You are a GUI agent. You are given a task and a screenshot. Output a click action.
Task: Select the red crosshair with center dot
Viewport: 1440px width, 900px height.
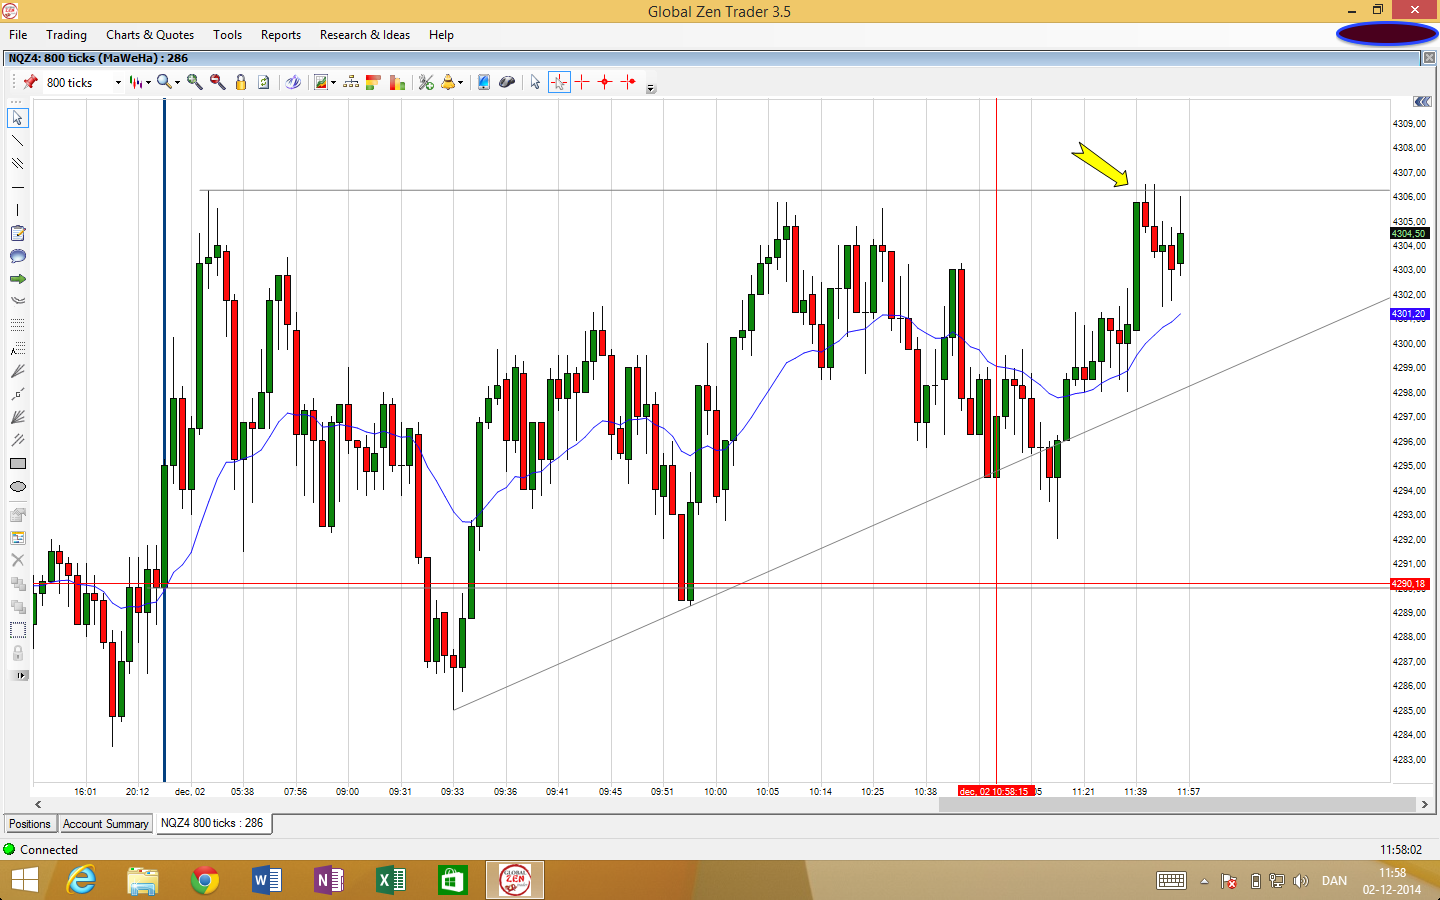605,82
